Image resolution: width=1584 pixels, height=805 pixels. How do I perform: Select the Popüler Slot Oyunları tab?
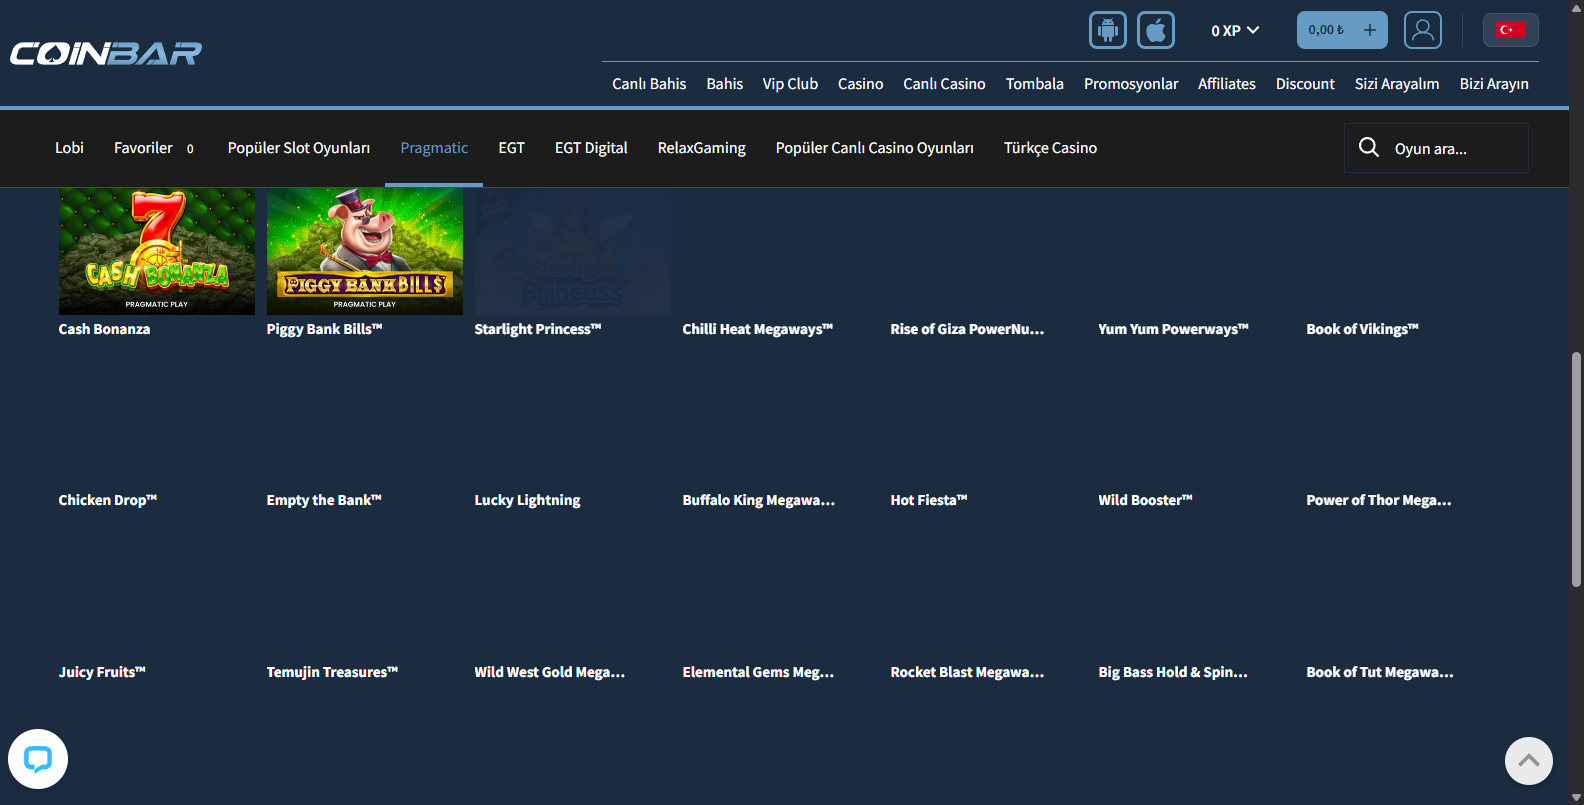tap(299, 148)
